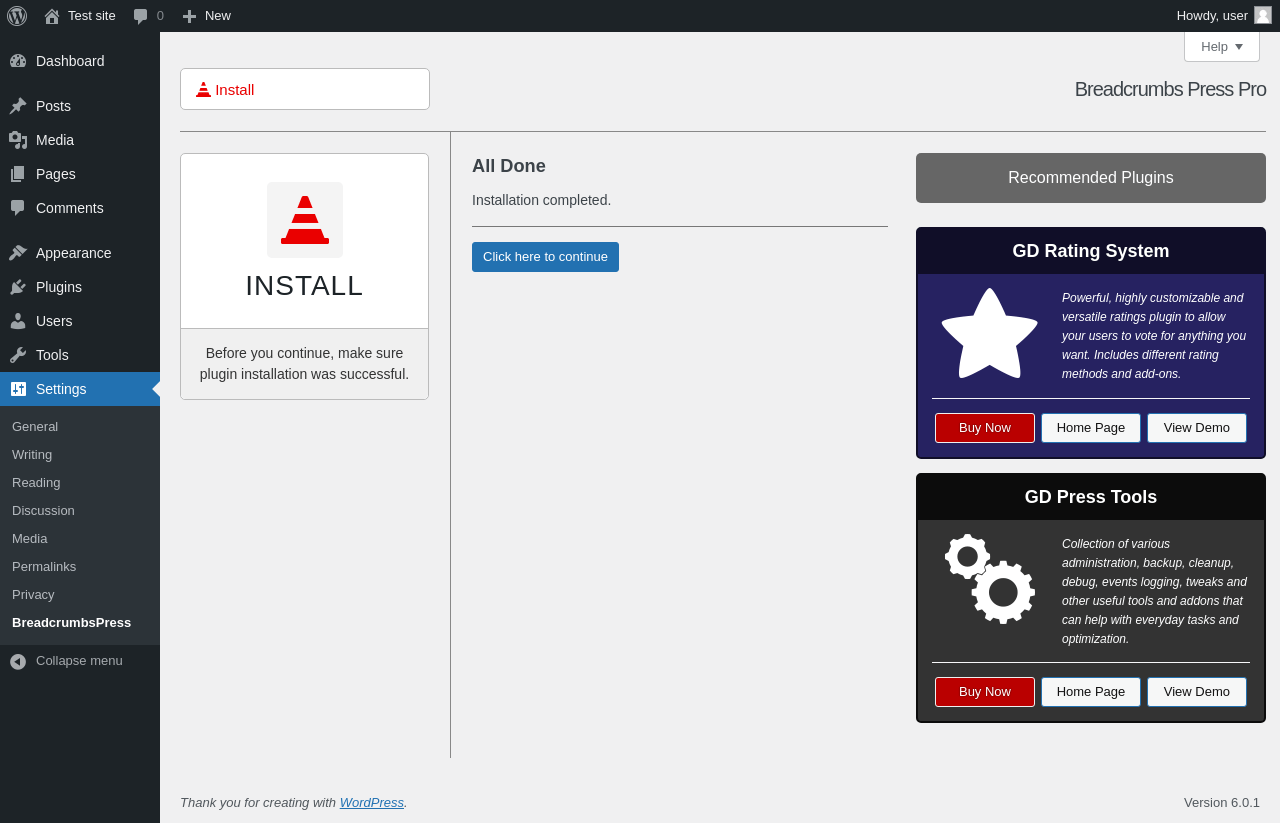Click the Appearance paintbrush icon
1280x823 pixels.
point(18,253)
